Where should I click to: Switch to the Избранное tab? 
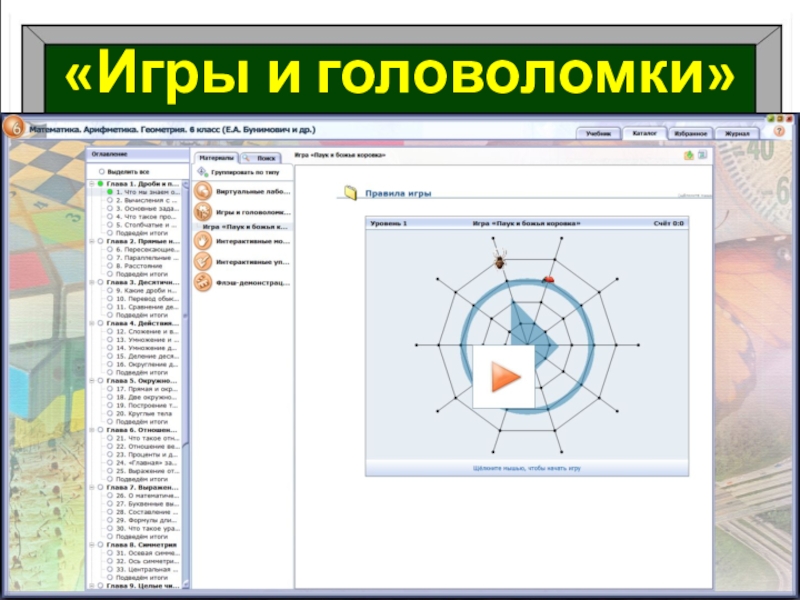point(690,134)
